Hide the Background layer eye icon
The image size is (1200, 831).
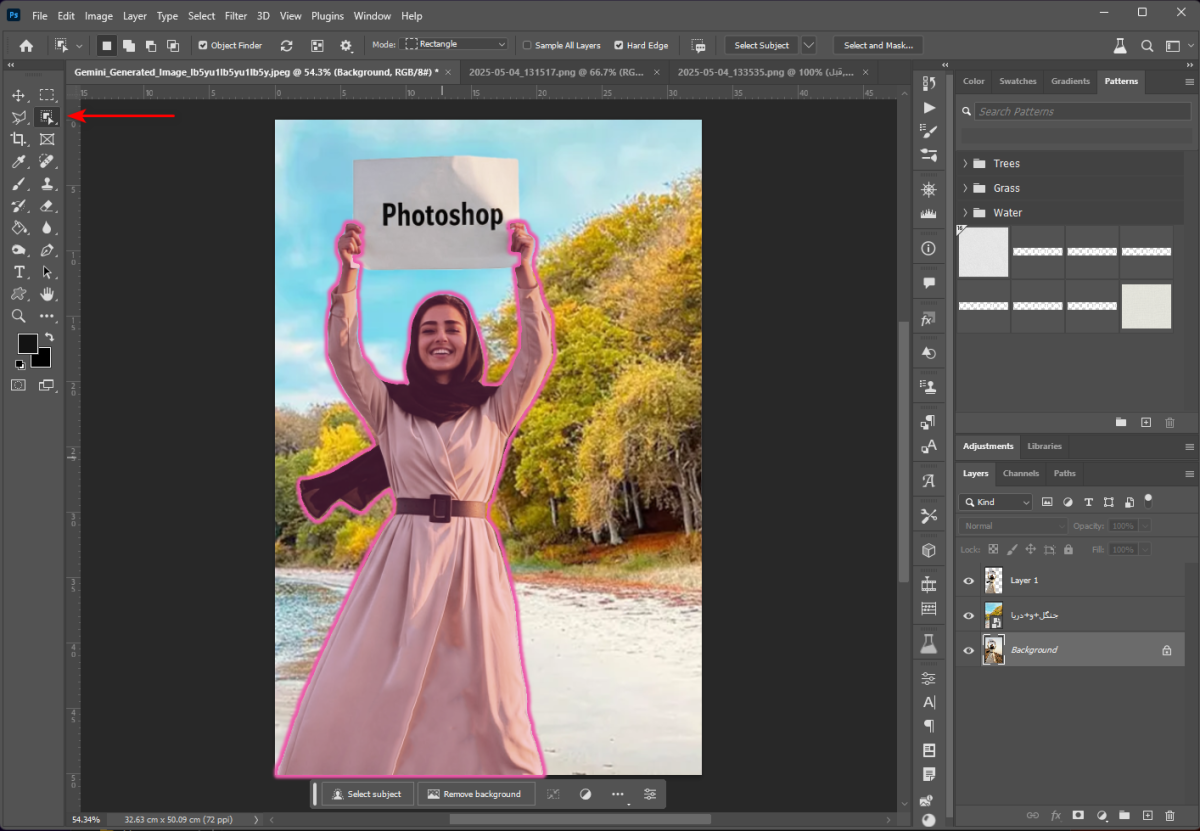968,650
